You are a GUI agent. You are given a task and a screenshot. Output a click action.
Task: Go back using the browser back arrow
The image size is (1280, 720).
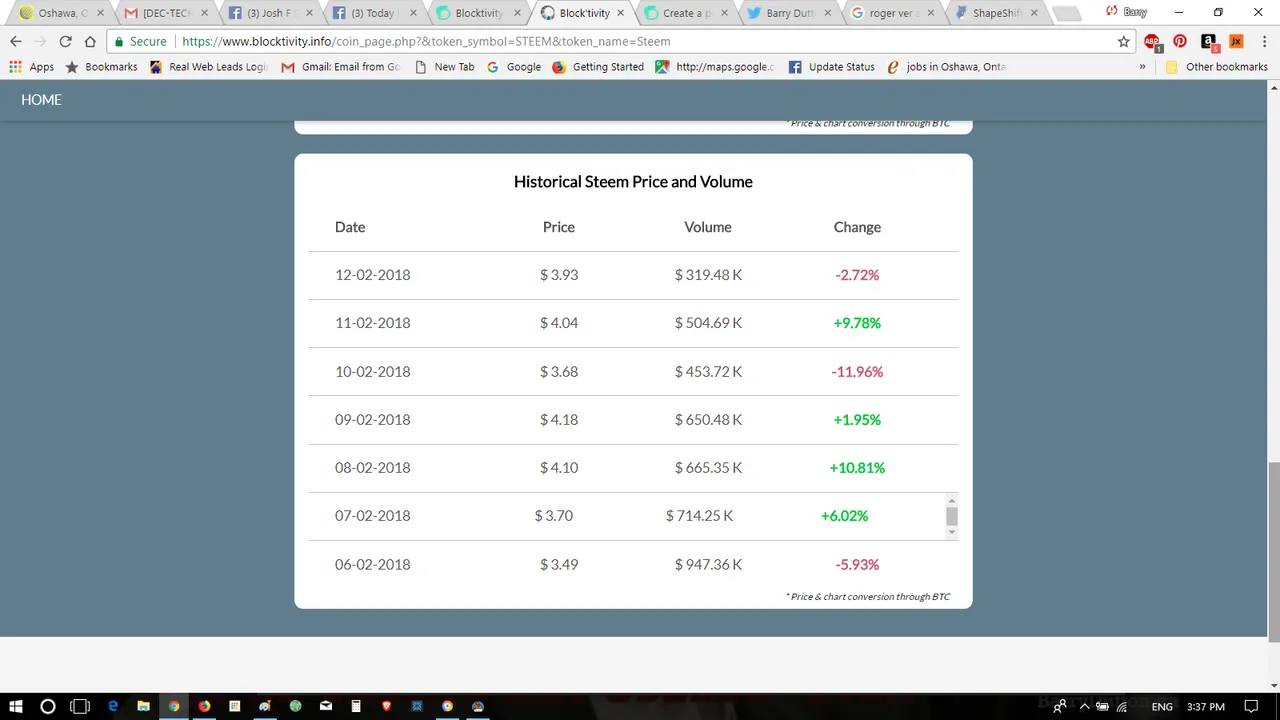click(x=15, y=41)
